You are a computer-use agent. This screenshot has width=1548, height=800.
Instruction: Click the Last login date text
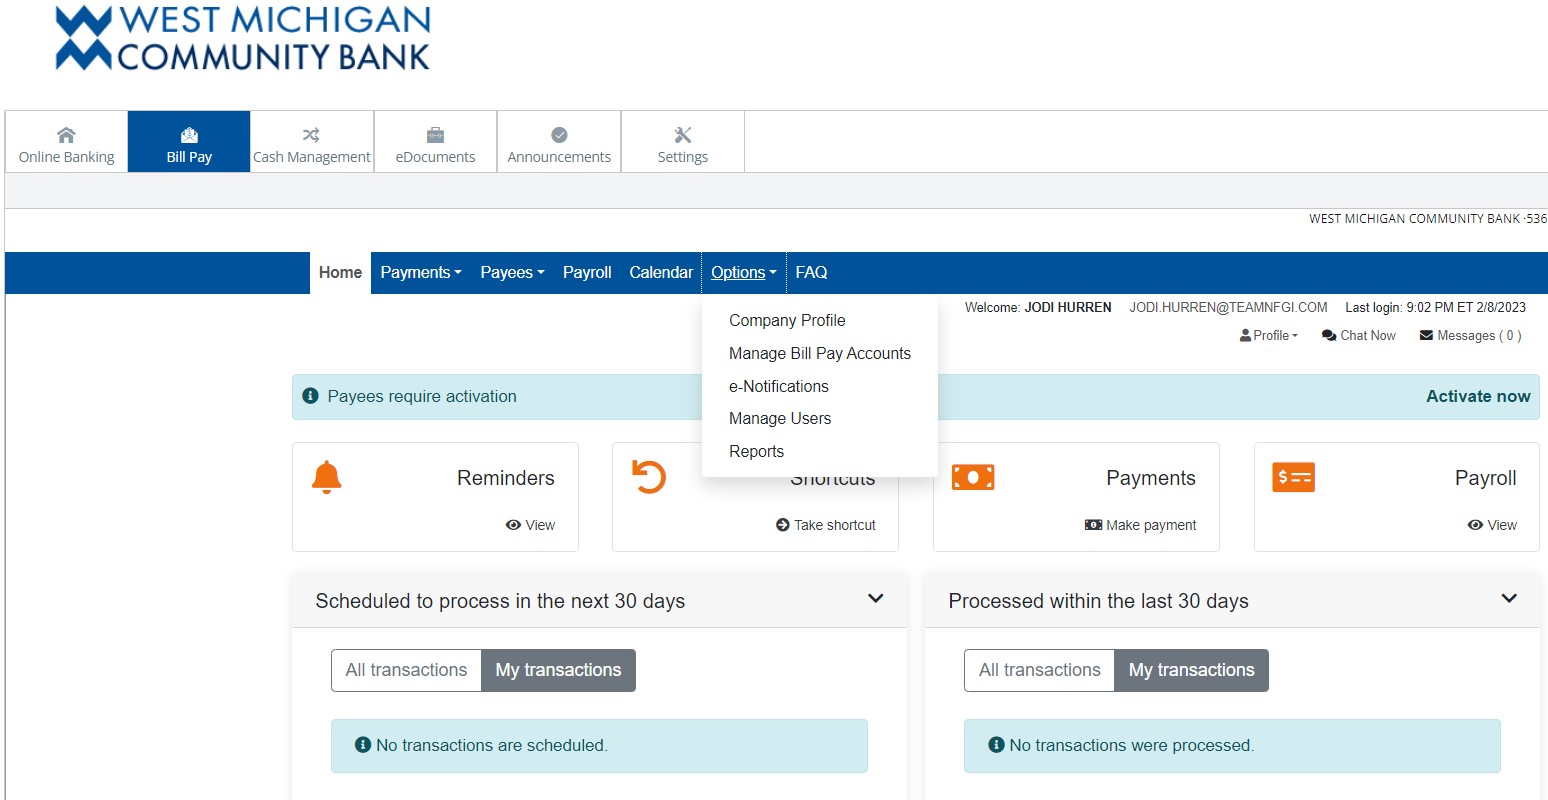(1435, 308)
